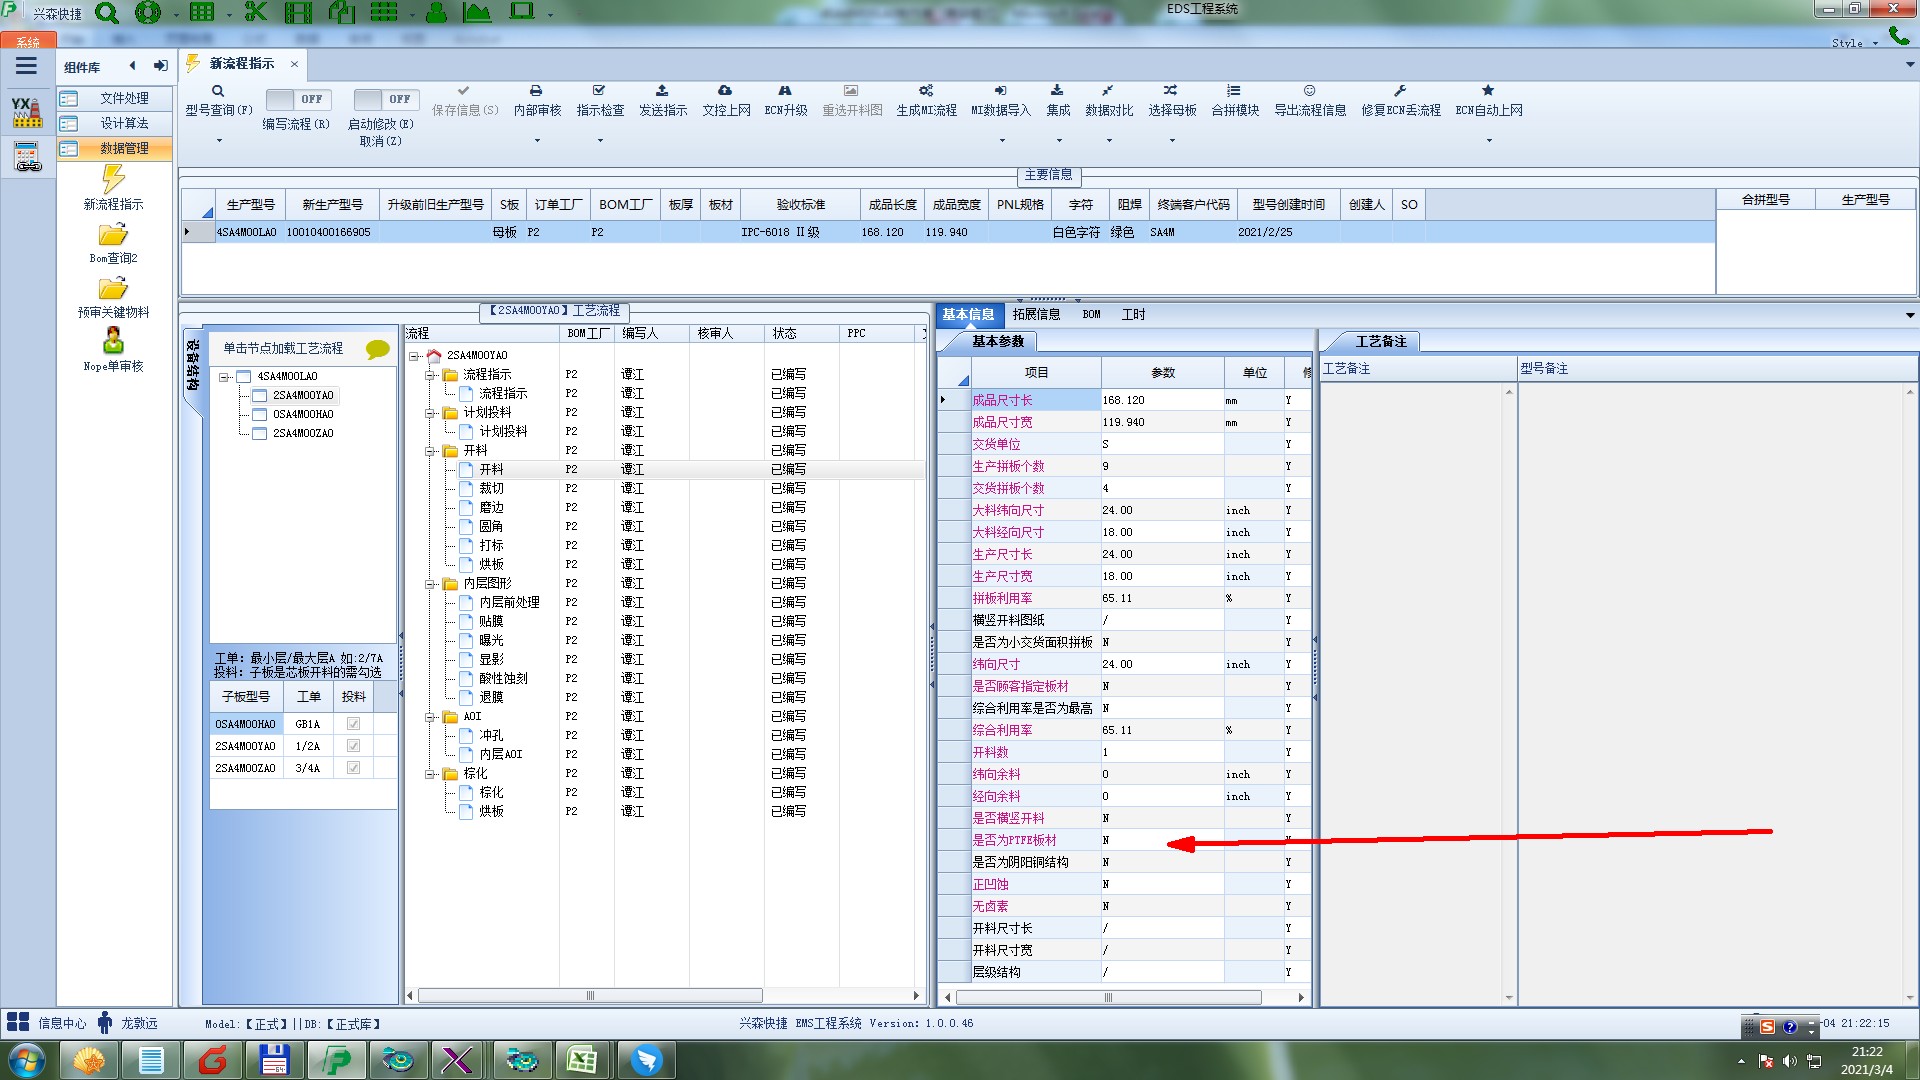Open Excel from the Windows taskbar
The width and height of the screenshot is (1920, 1080).
click(x=582, y=1060)
